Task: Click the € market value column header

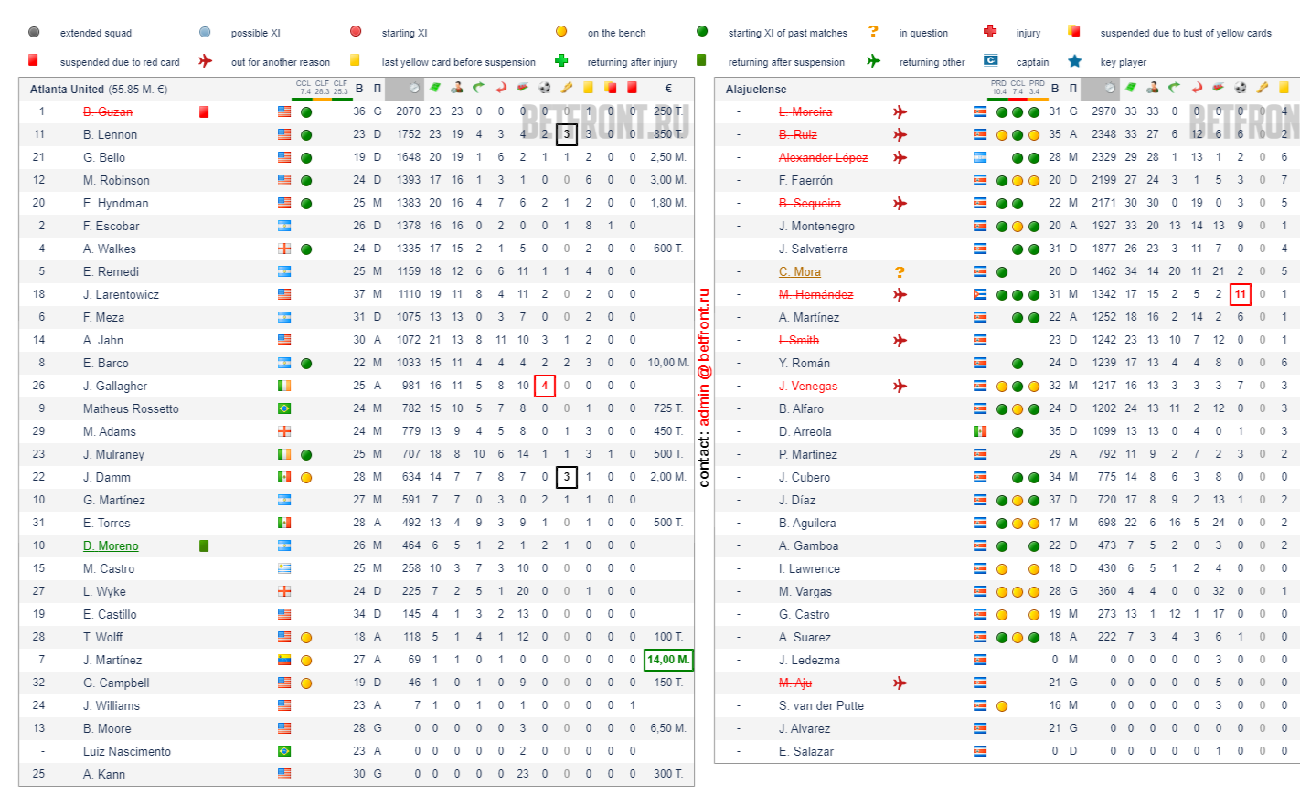Action: 668,88
